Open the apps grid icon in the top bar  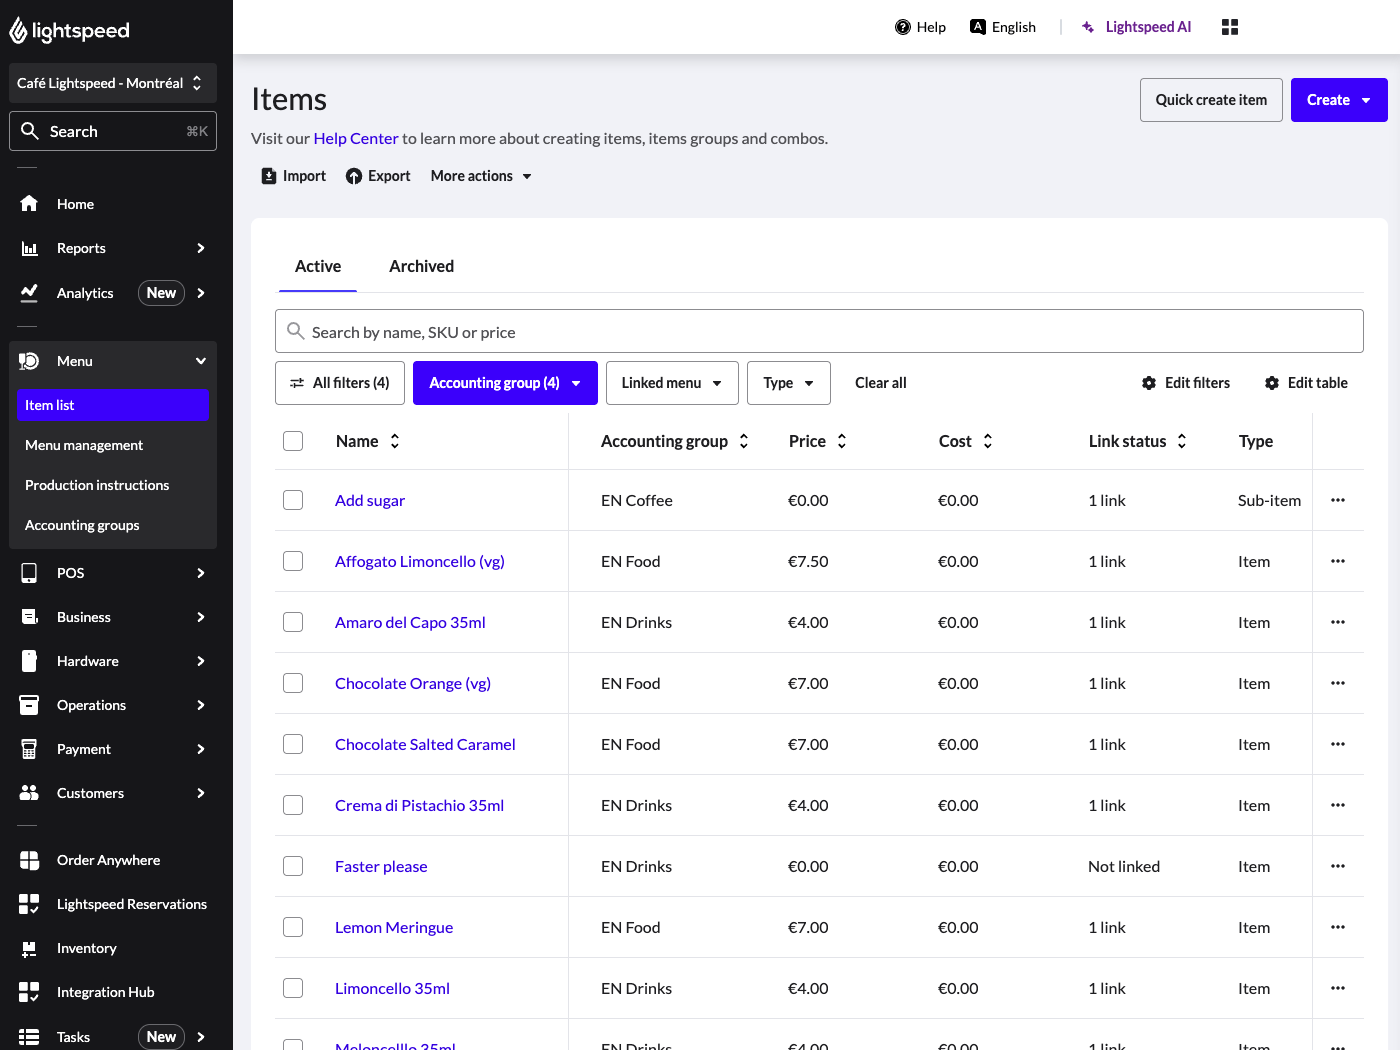(1230, 27)
